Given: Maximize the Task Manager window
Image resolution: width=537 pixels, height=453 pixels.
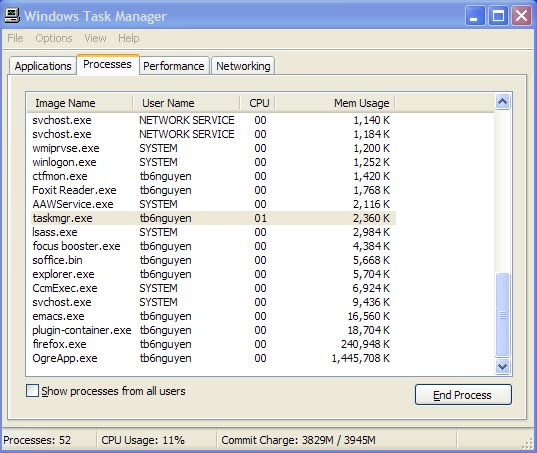Looking at the screenshot, I should [x=498, y=16].
